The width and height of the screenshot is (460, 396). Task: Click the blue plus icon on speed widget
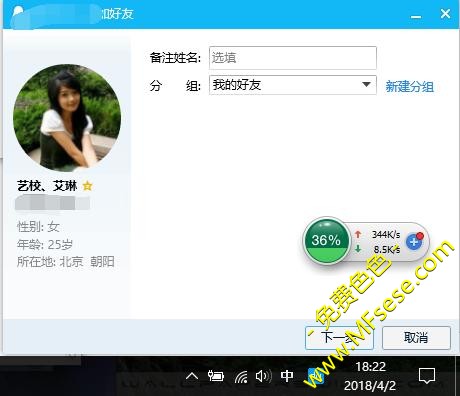(x=414, y=242)
